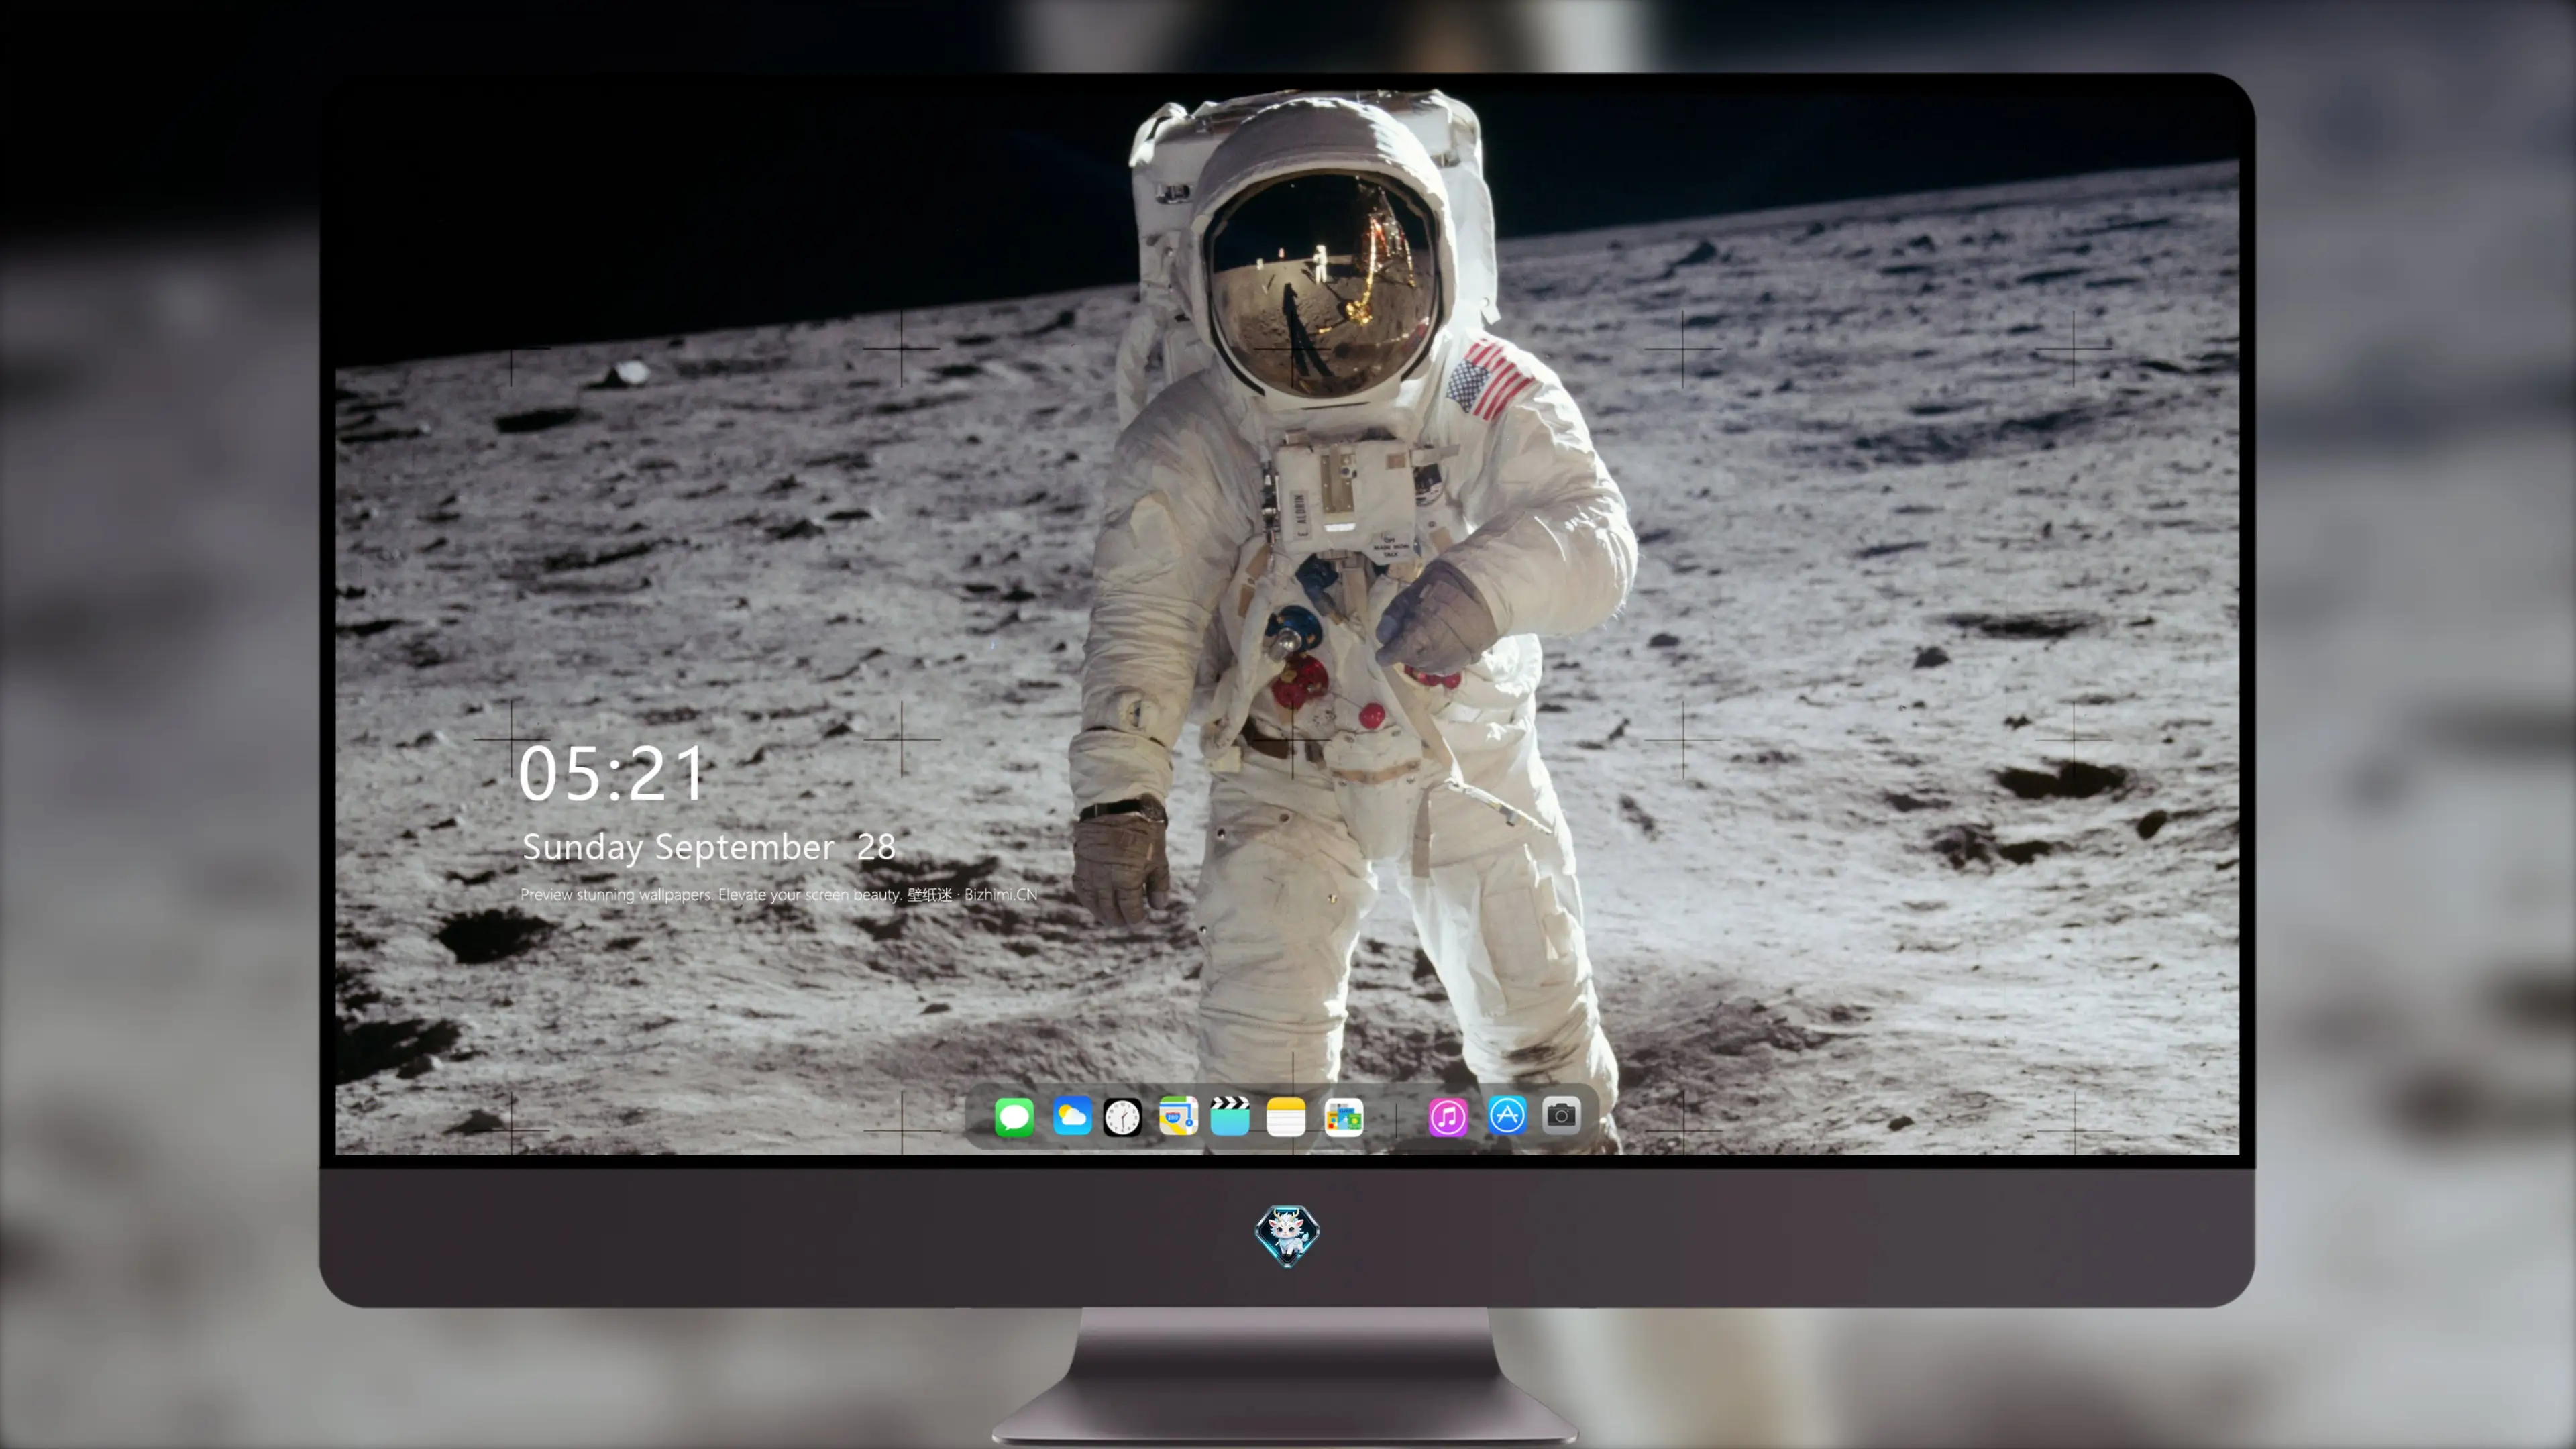Launch the Videos clapperboard app
2576x1449 pixels.
(x=1230, y=1116)
